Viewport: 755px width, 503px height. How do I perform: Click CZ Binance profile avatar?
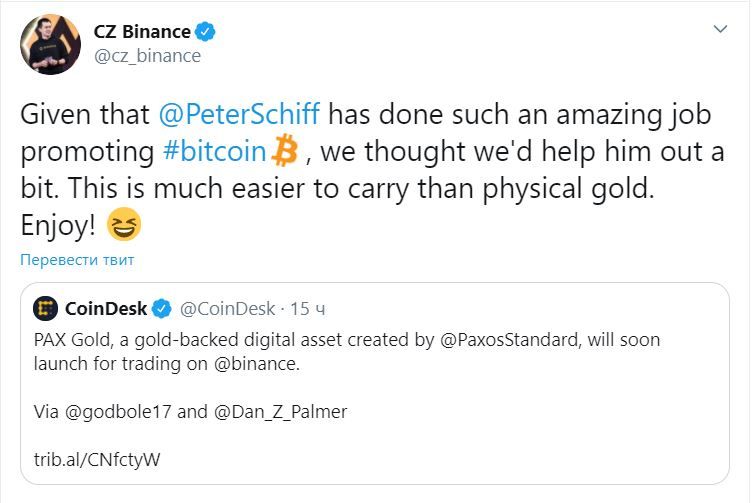tap(50, 44)
